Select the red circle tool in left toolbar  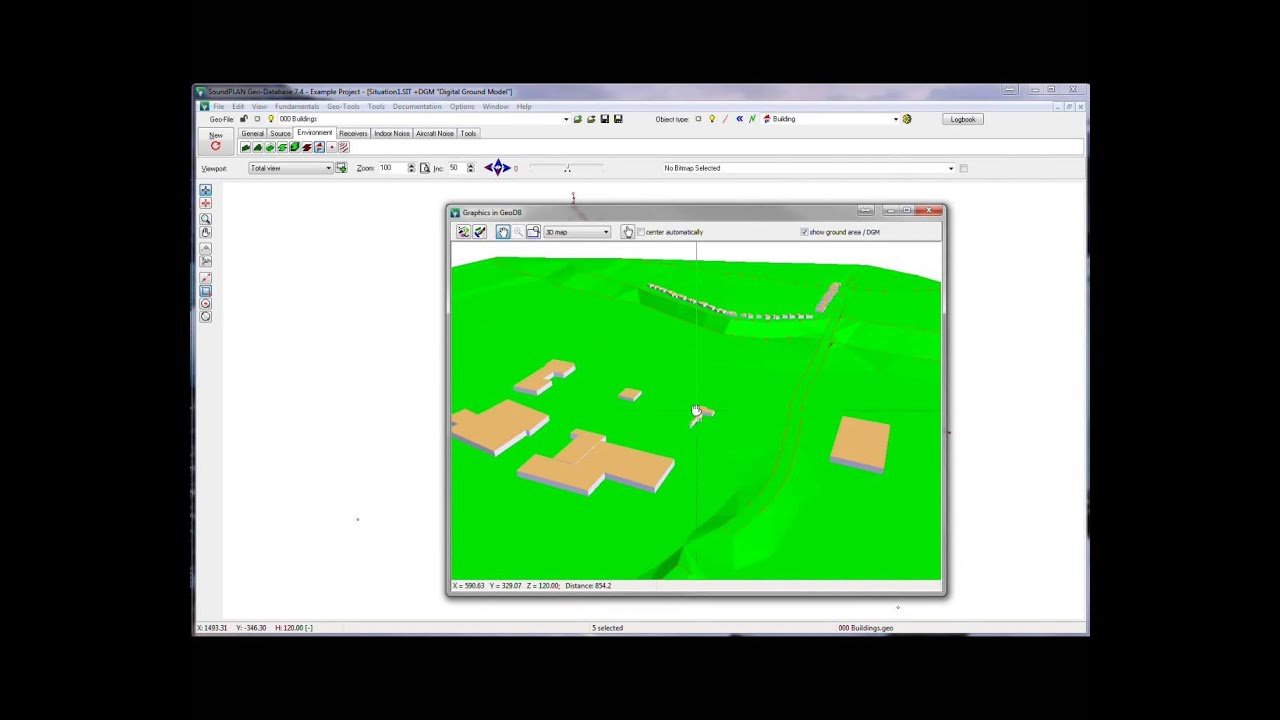tap(205, 303)
